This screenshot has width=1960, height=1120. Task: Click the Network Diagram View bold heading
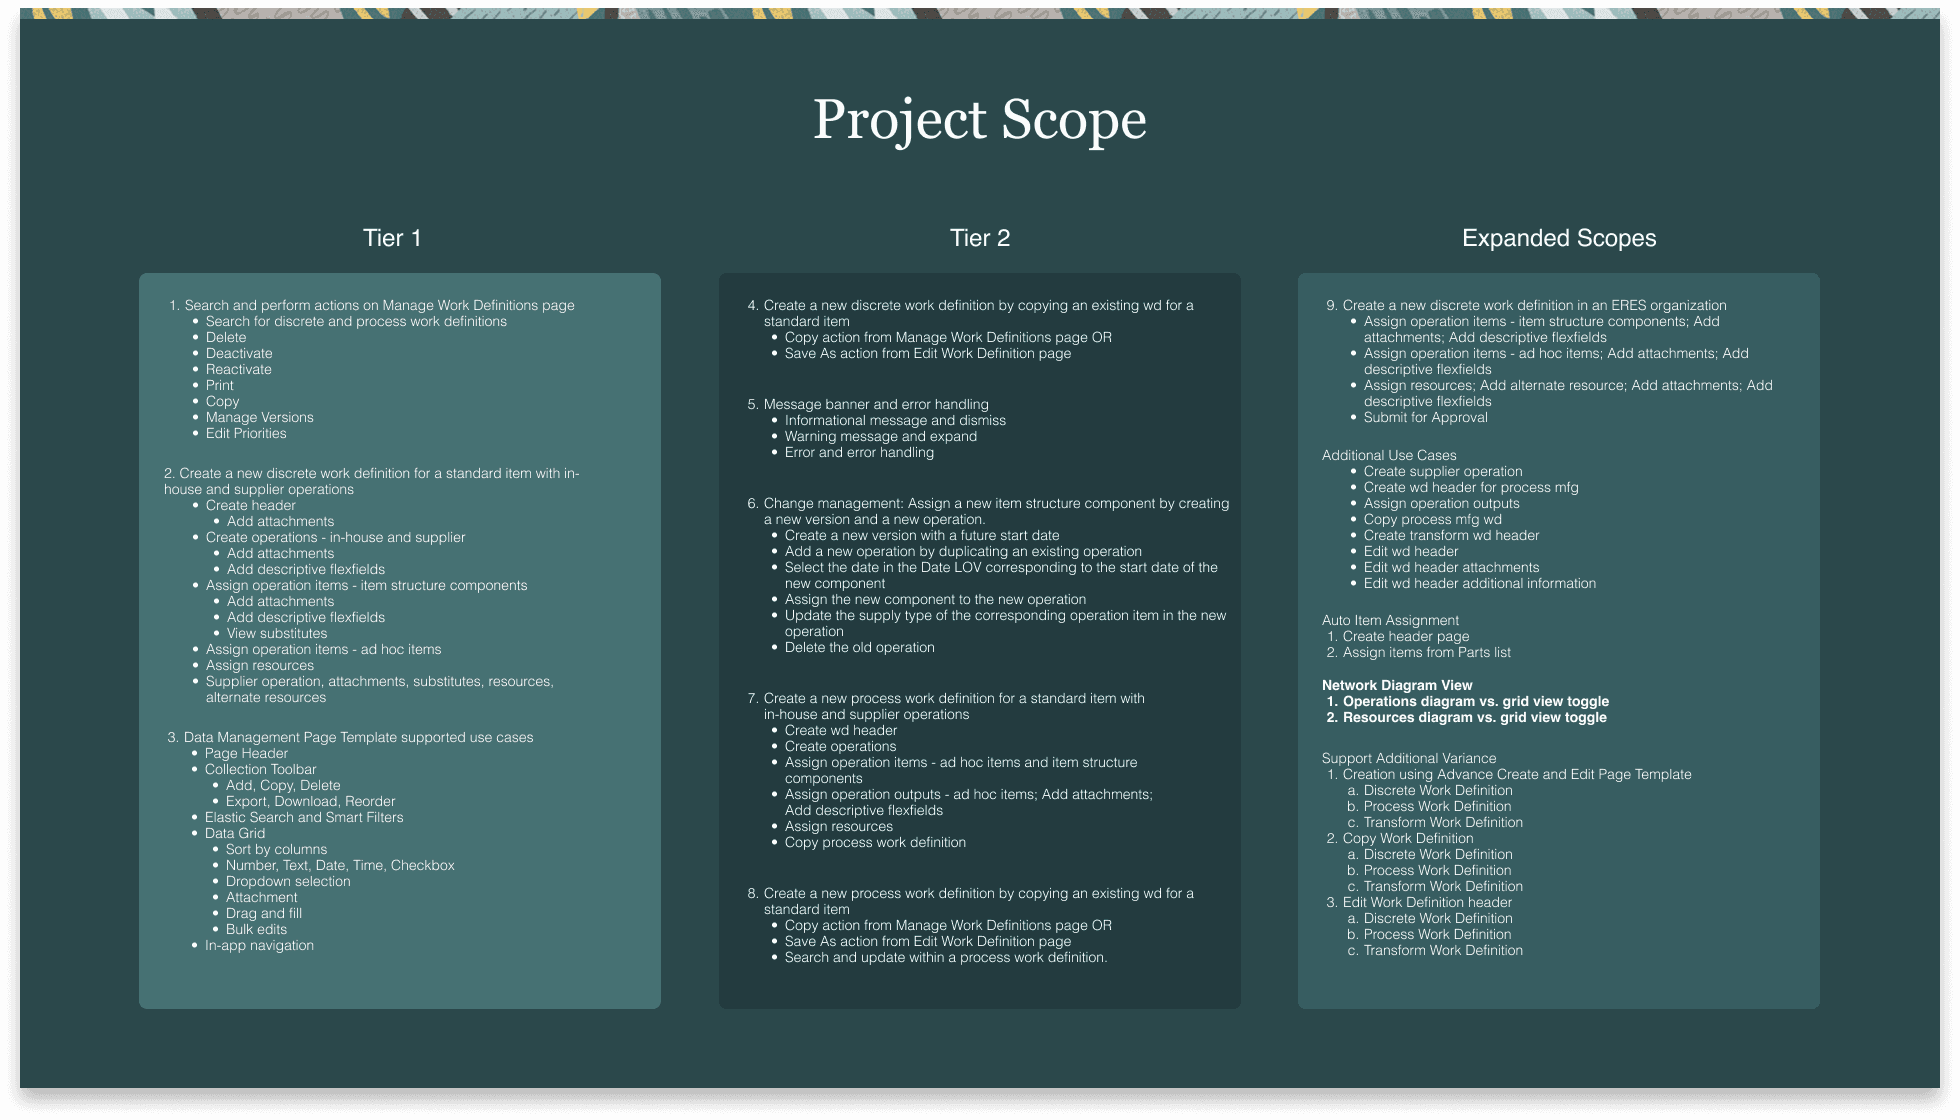(x=1396, y=685)
